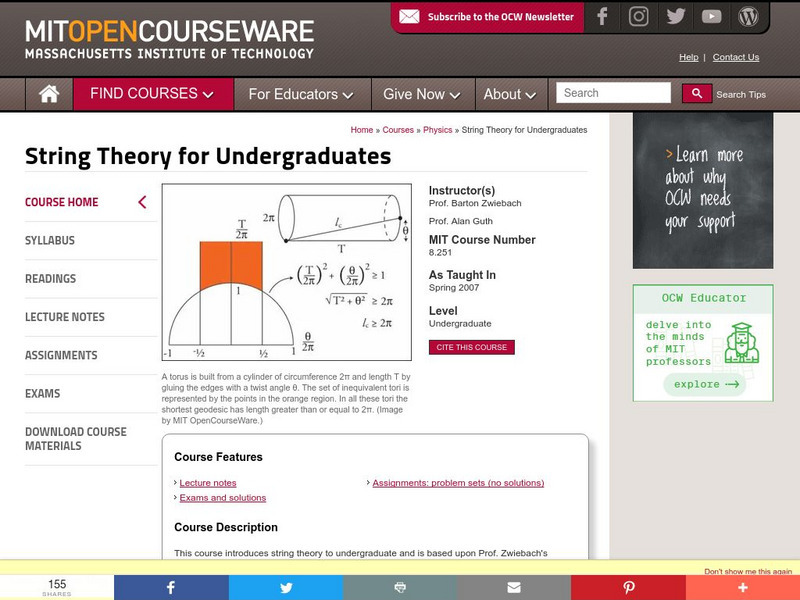
Task: Click into the Search text field
Action: [x=613, y=93]
